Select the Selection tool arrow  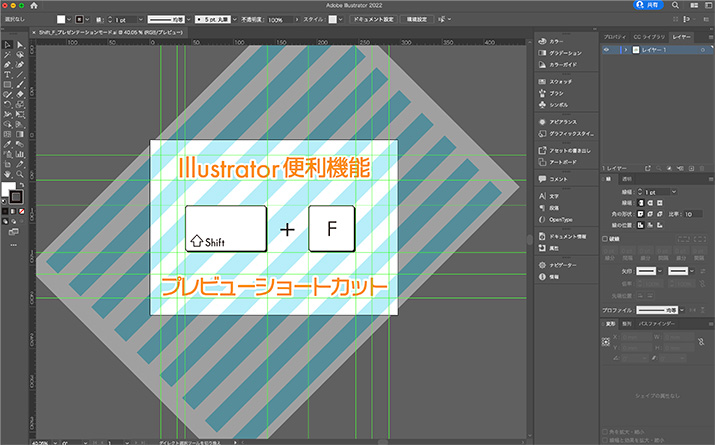tap(7, 45)
